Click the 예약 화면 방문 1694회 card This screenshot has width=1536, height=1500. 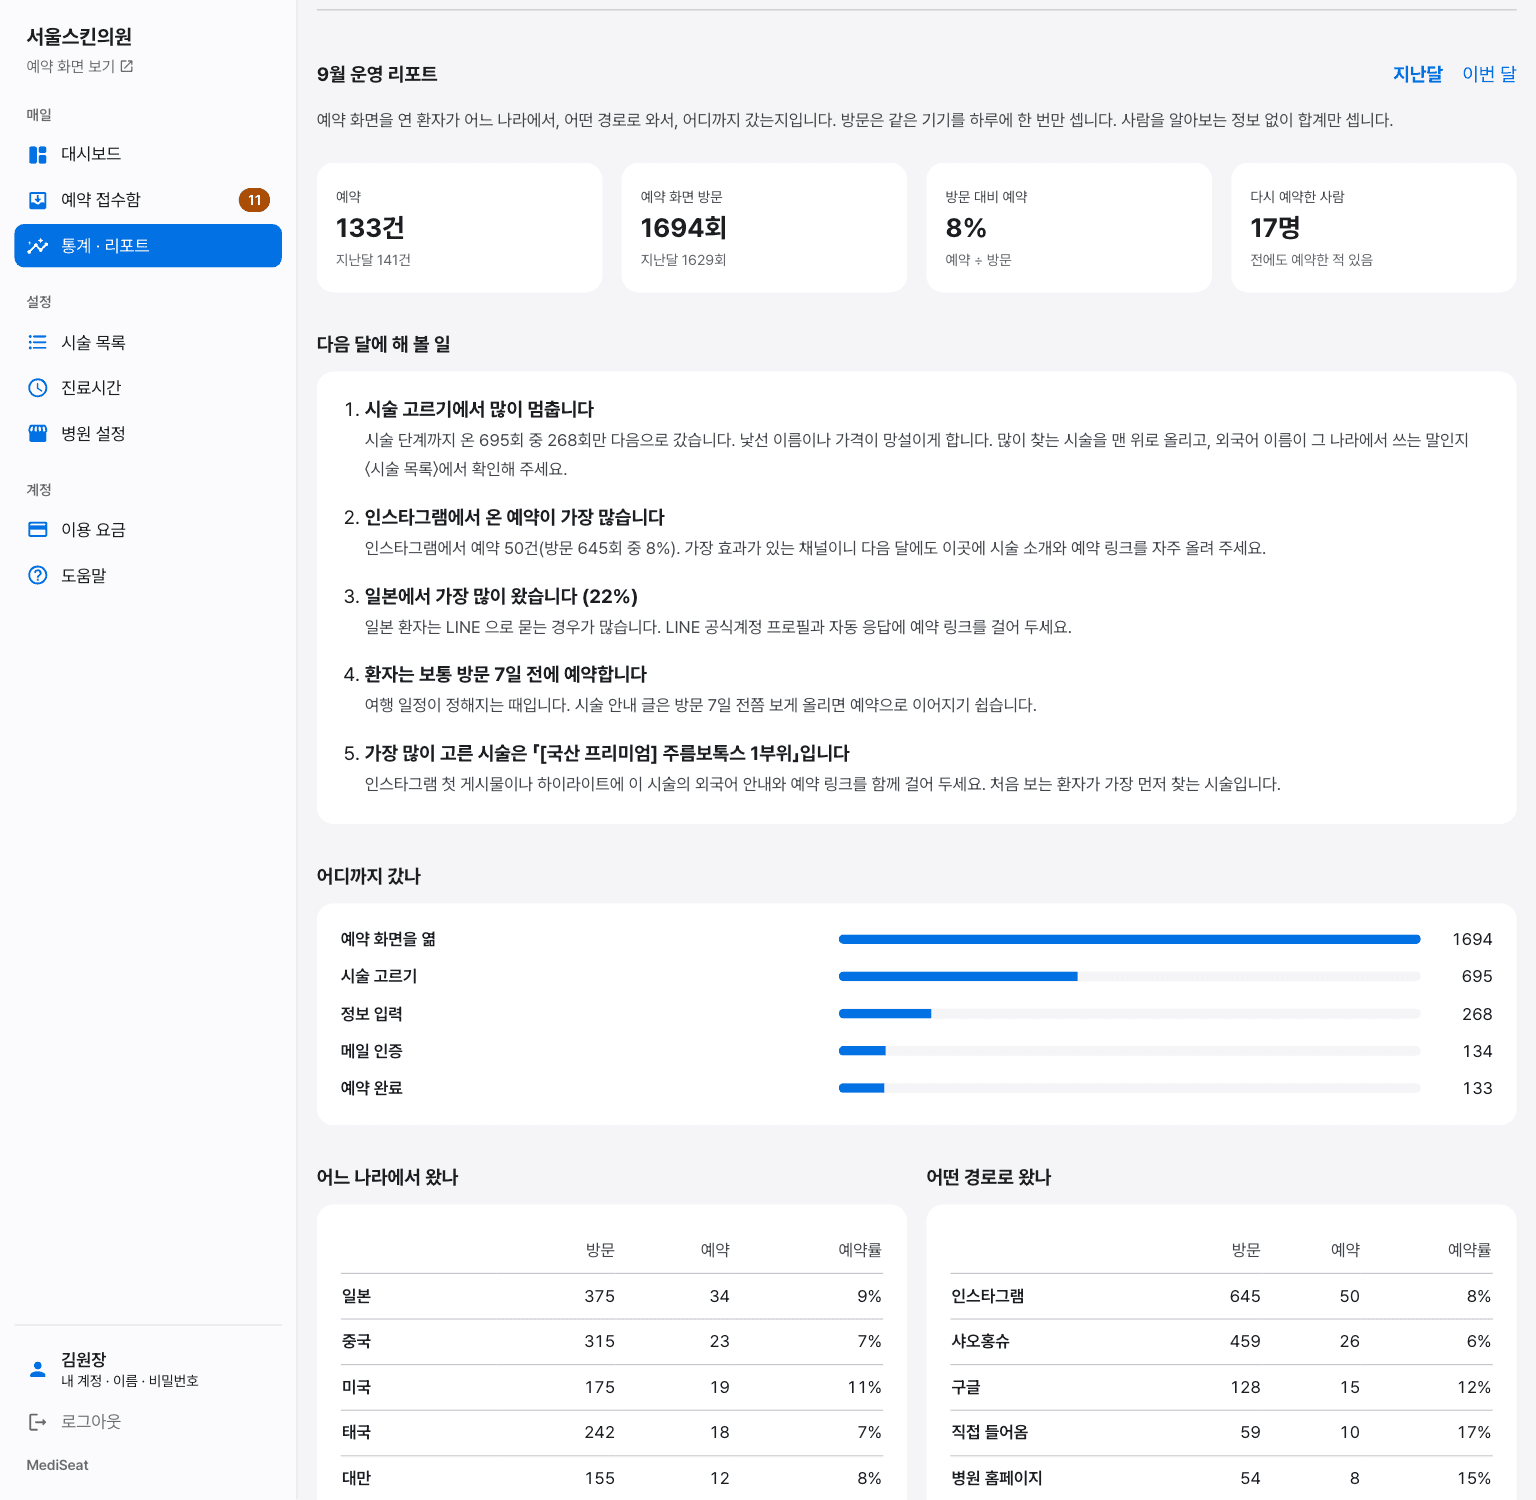point(764,228)
